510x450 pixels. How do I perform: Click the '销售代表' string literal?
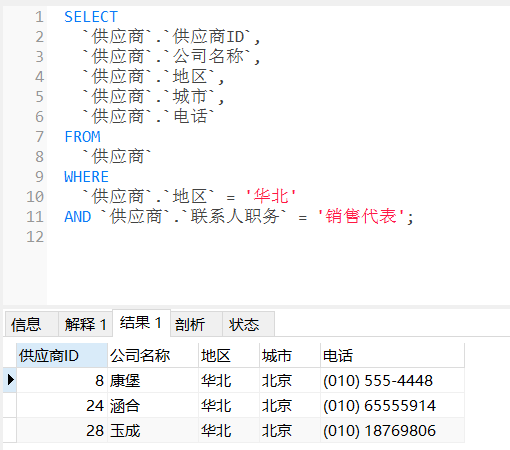(x=361, y=216)
